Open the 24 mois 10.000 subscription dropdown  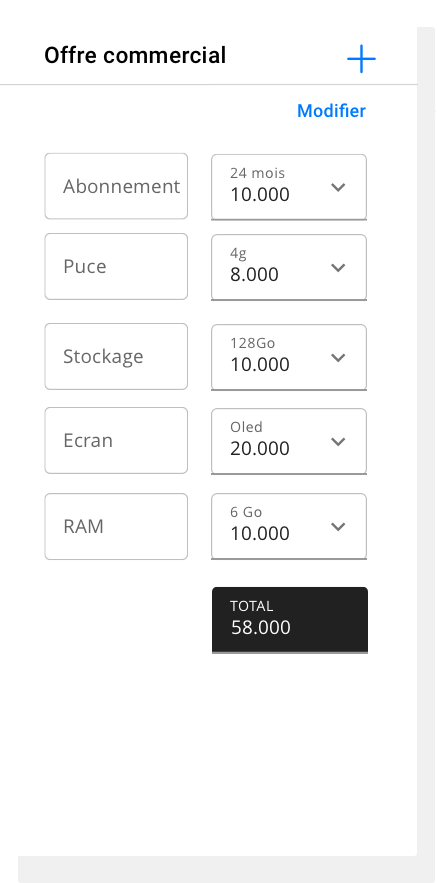click(x=289, y=187)
